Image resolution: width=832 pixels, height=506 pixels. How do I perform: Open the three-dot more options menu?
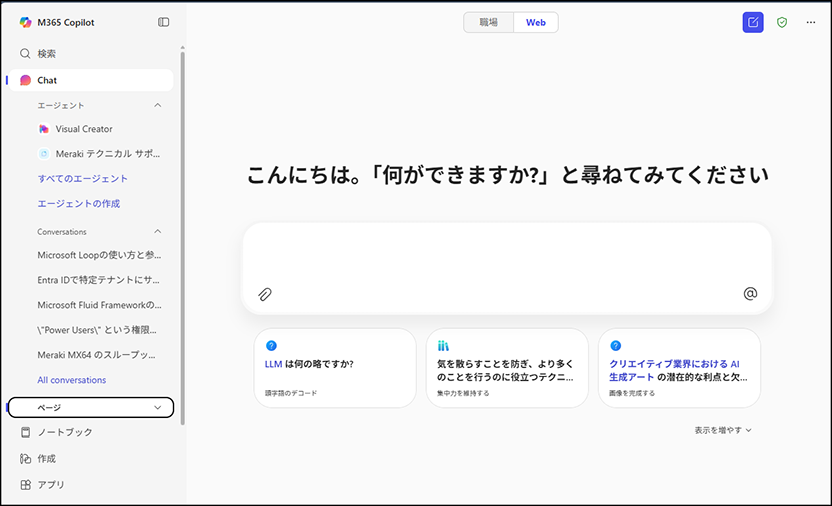coord(811,22)
